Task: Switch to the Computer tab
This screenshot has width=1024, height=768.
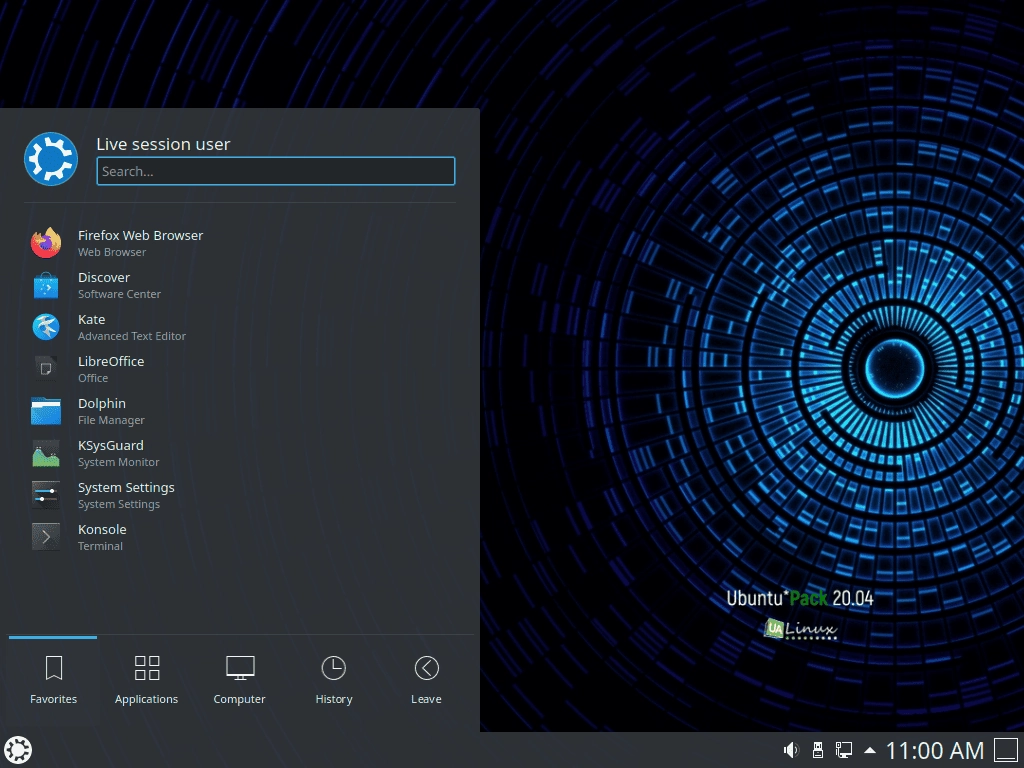Action: click(240, 680)
